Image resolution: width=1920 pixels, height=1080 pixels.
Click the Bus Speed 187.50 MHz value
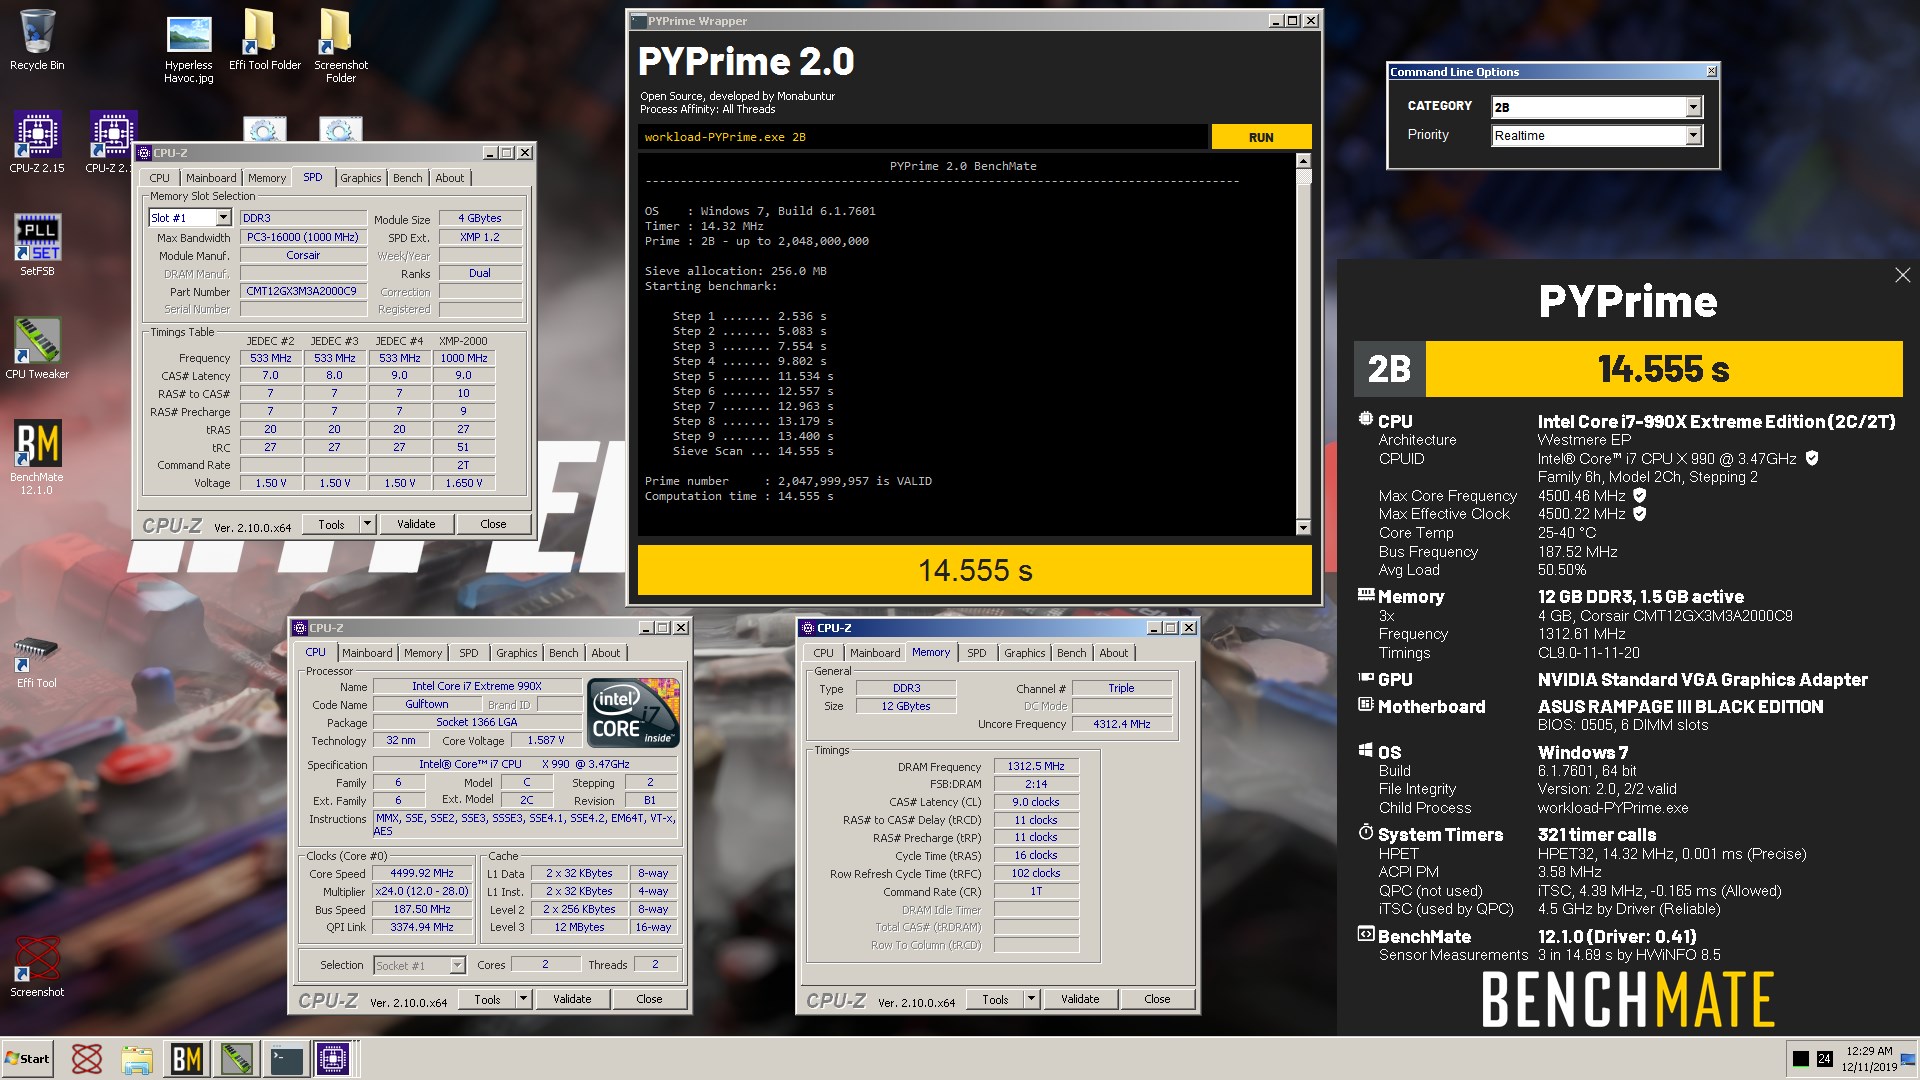(422, 909)
